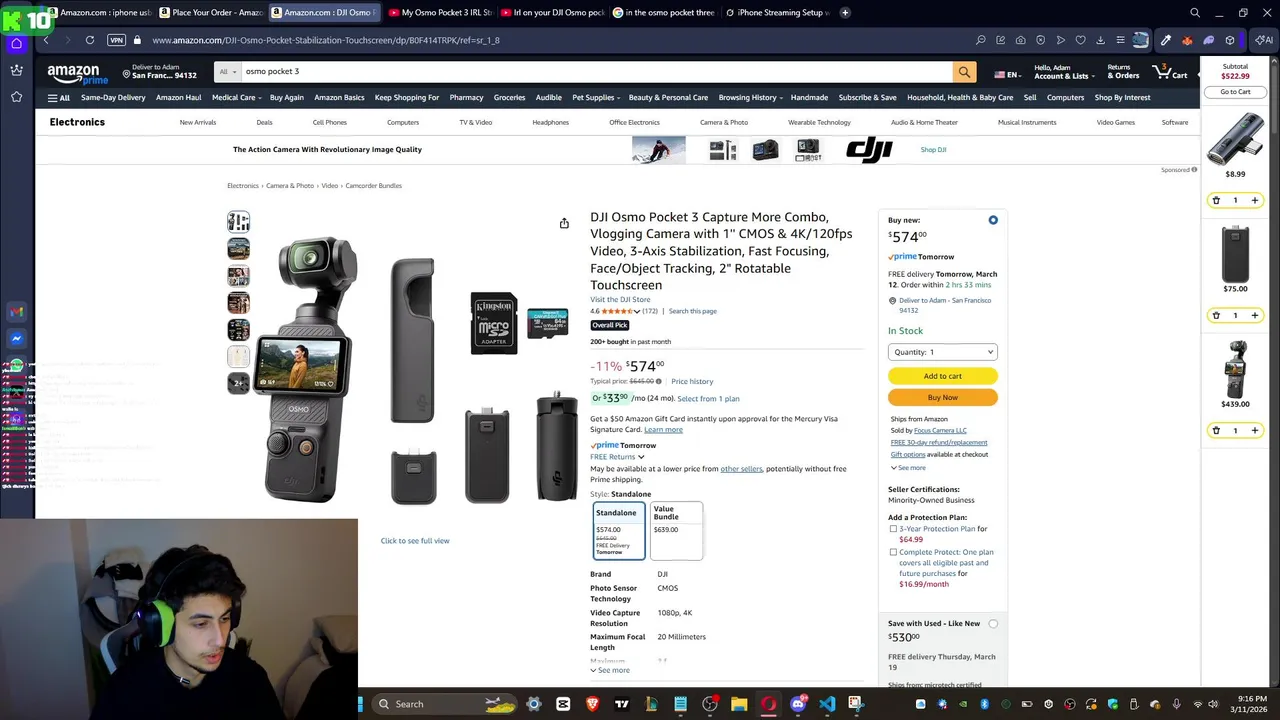Expand See more under product specs
This screenshot has height=720, width=1280.
click(x=610, y=670)
